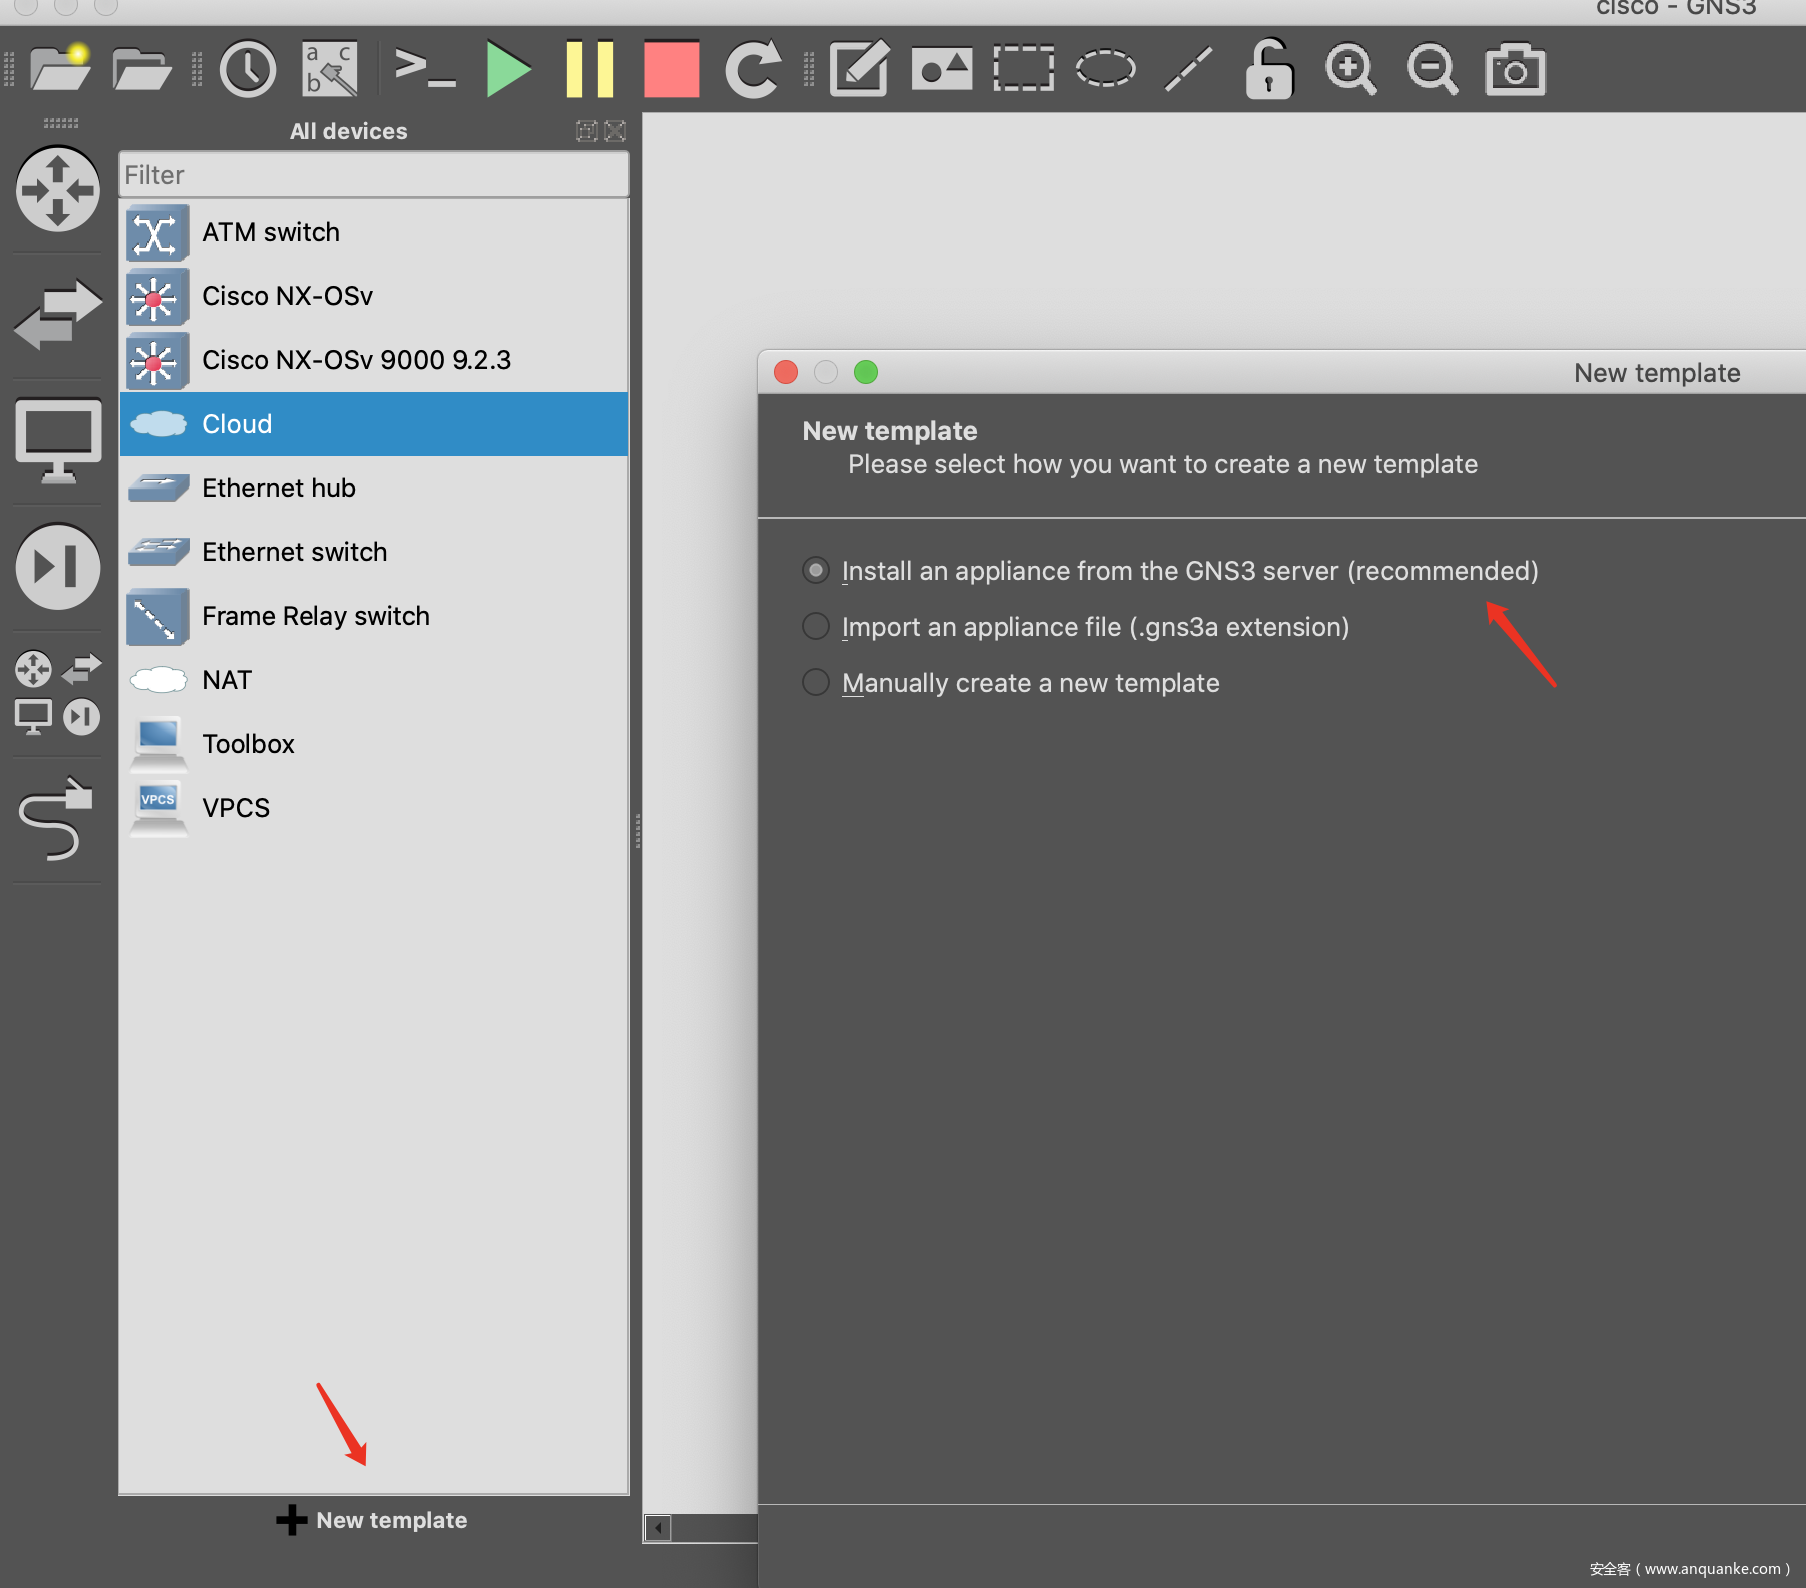
Task: Open the snapshot manager clock icon
Action: (x=247, y=70)
